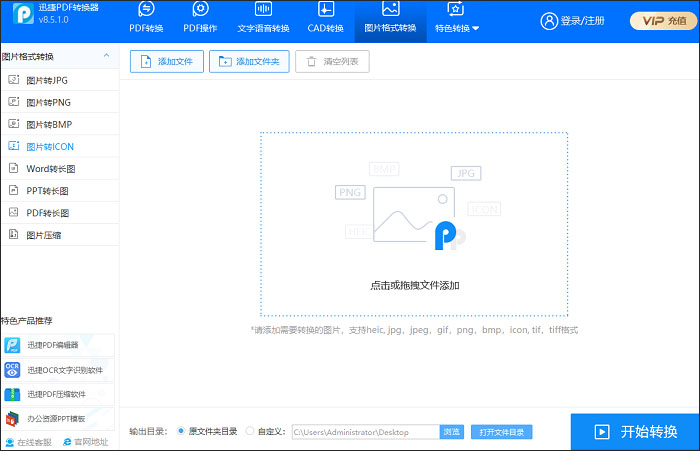The height and width of the screenshot is (451, 700).
Task: Open the CAD转换 tab
Action: (325, 18)
